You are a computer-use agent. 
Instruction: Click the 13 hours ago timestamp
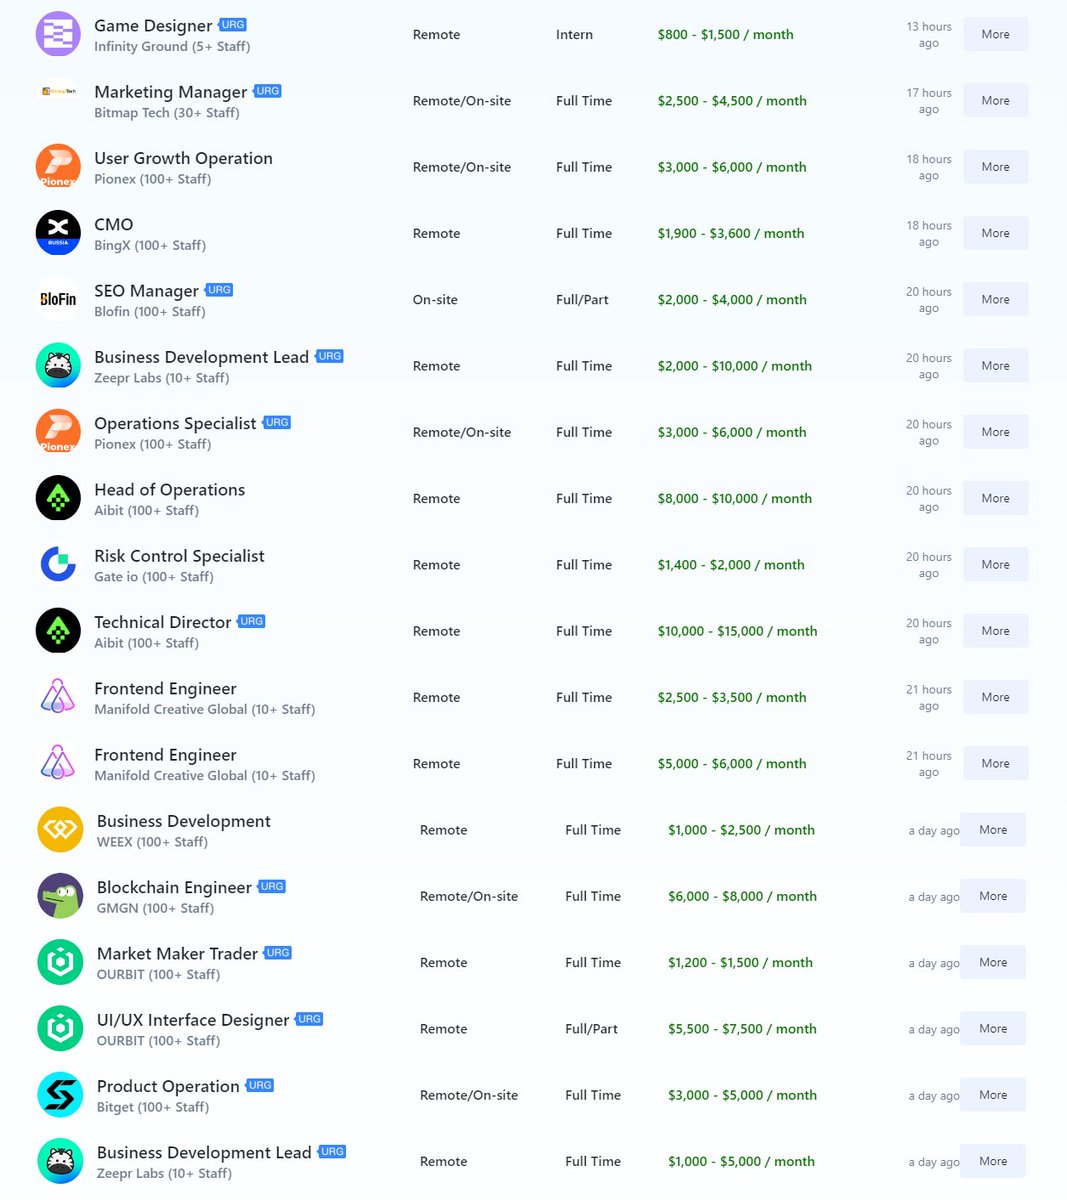click(x=929, y=34)
